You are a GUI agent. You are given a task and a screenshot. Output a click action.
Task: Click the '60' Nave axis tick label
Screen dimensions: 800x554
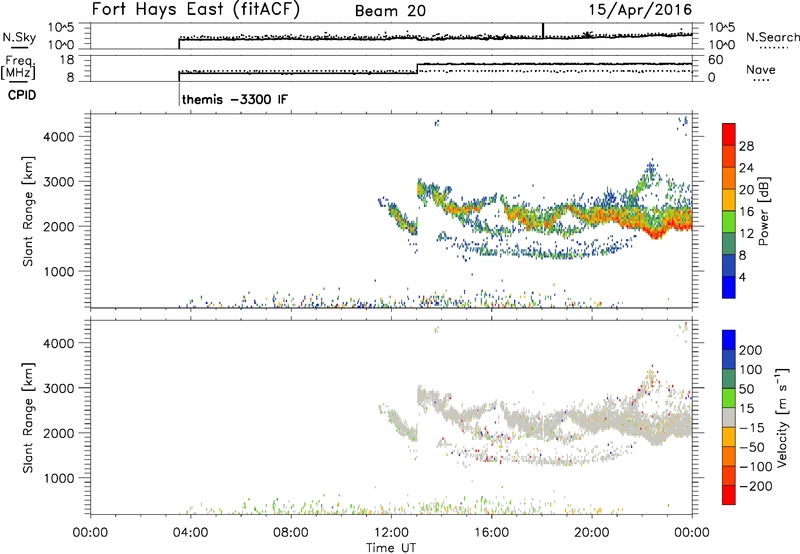(x=716, y=60)
